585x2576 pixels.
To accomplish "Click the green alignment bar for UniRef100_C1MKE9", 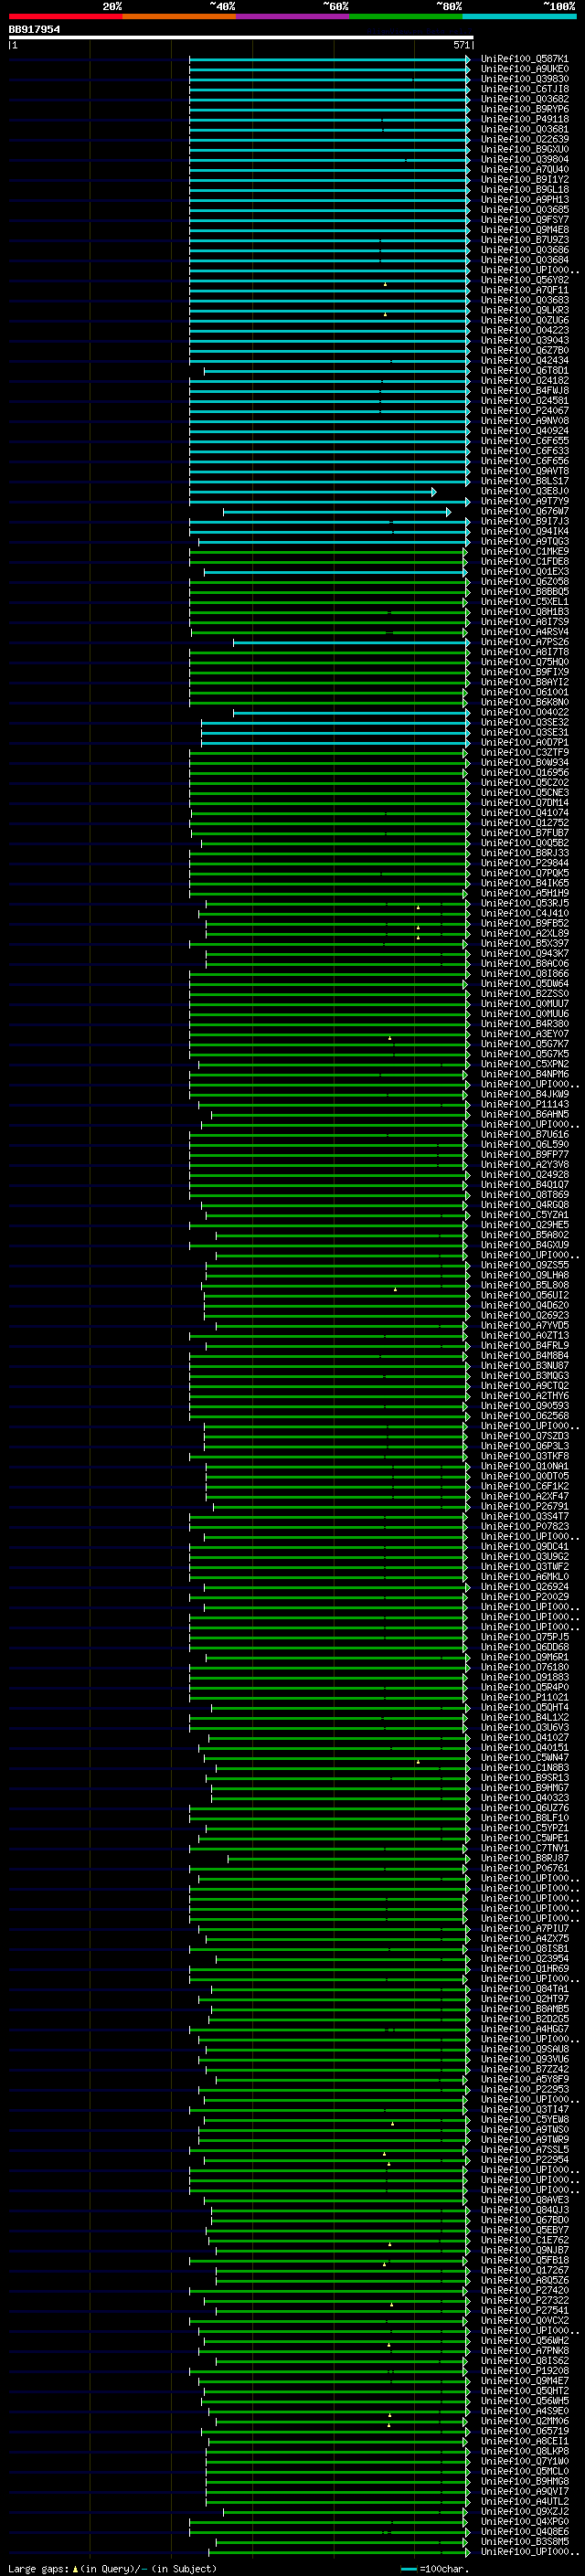I will (x=328, y=552).
